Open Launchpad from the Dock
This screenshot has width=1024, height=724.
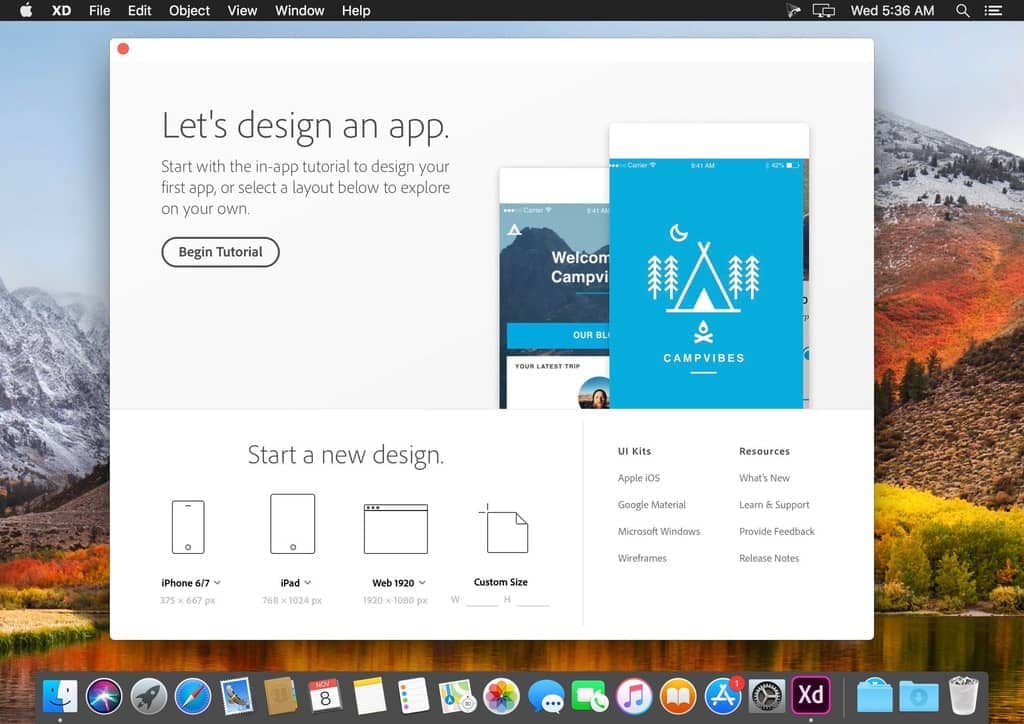(148, 694)
